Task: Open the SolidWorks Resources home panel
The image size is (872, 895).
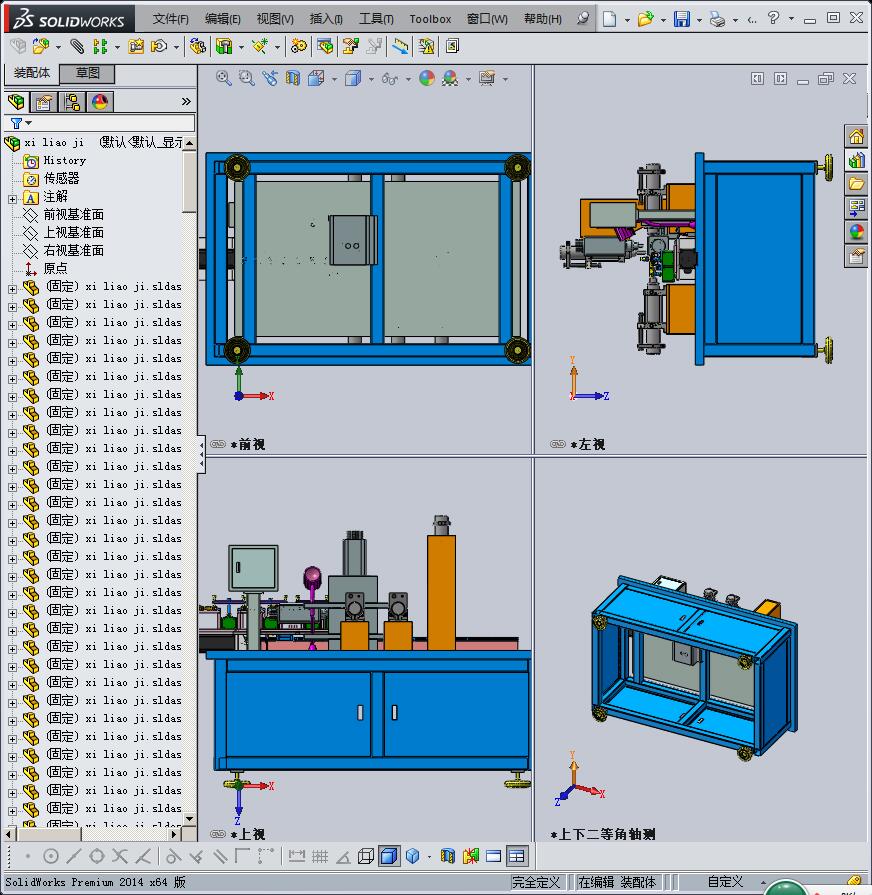Action: pos(856,137)
